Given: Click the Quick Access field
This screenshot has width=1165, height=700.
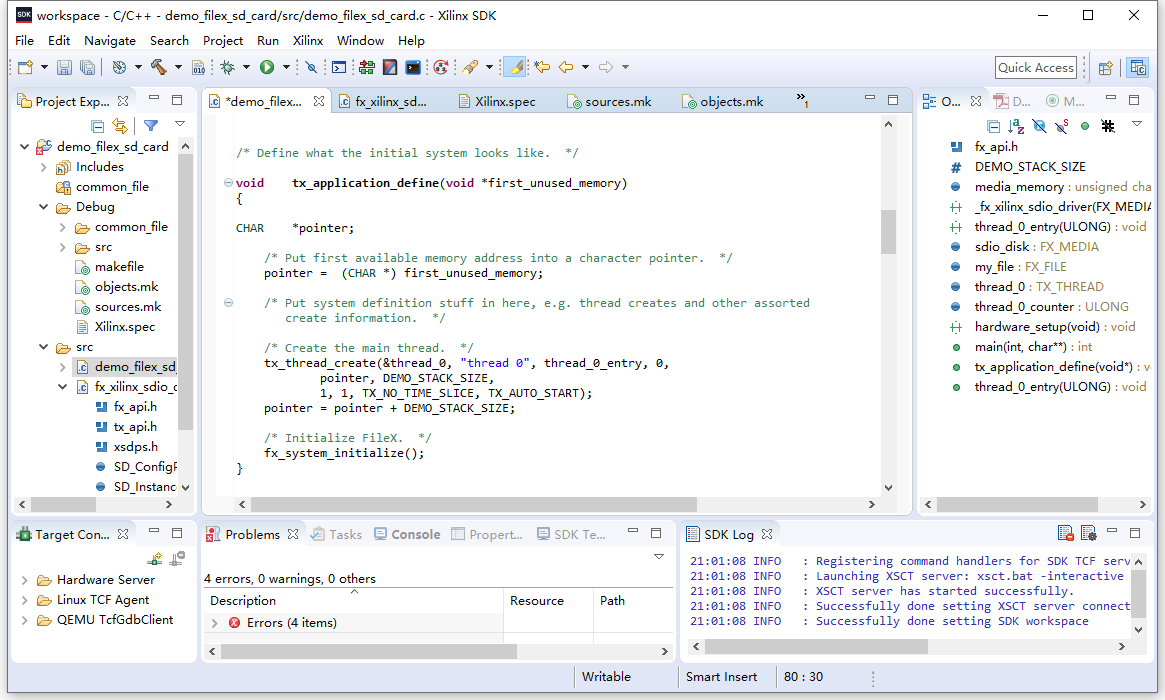Looking at the screenshot, I should click(x=1036, y=68).
